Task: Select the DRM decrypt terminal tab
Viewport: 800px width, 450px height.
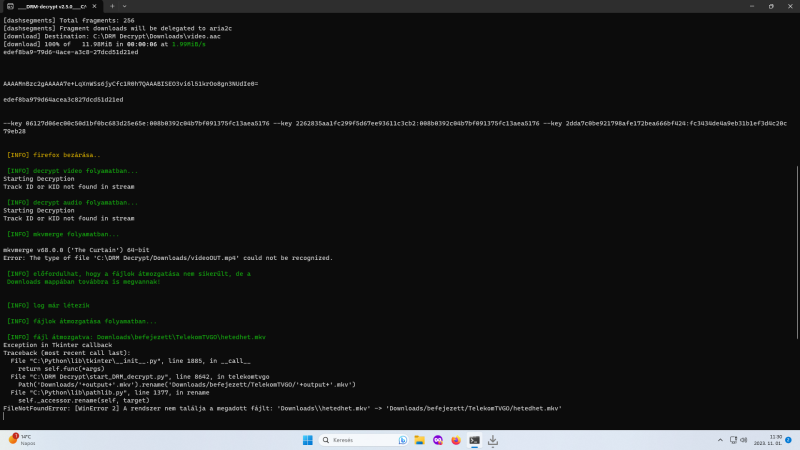Action: [x=52, y=7]
